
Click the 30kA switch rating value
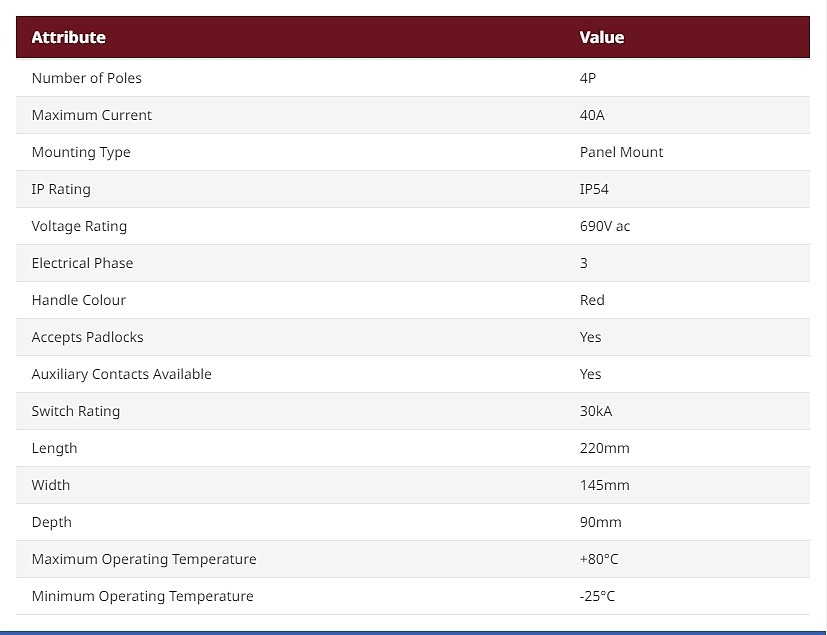click(595, 411)
